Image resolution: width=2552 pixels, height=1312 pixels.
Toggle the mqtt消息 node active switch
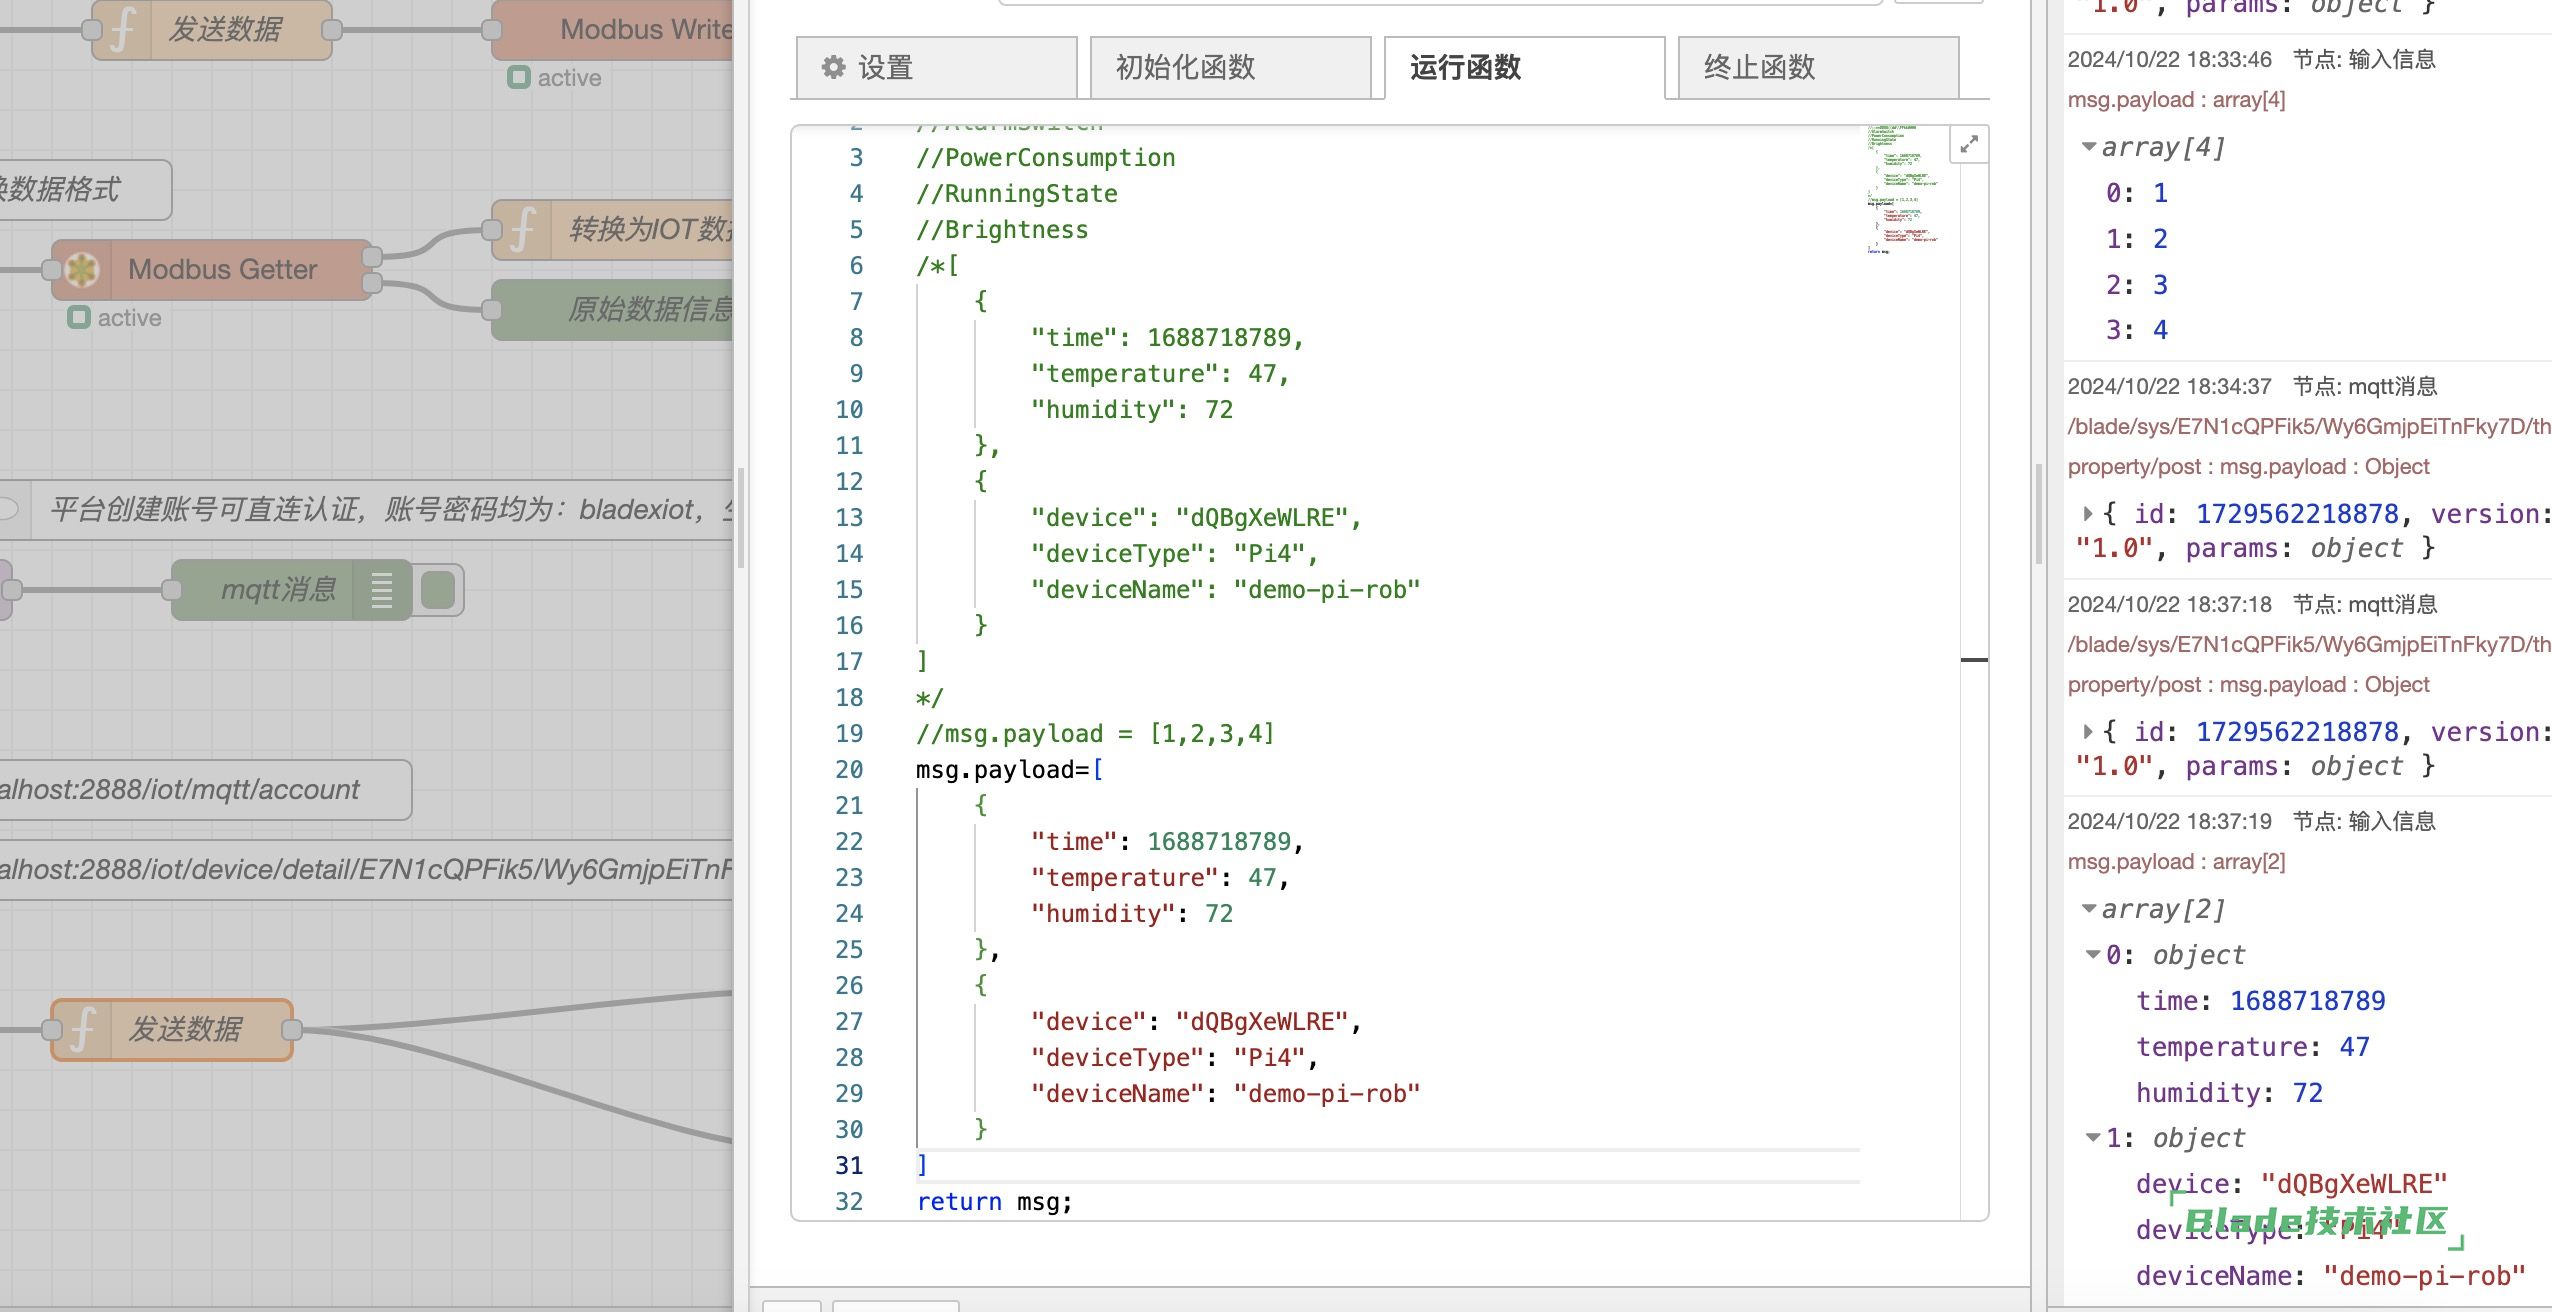435,591
